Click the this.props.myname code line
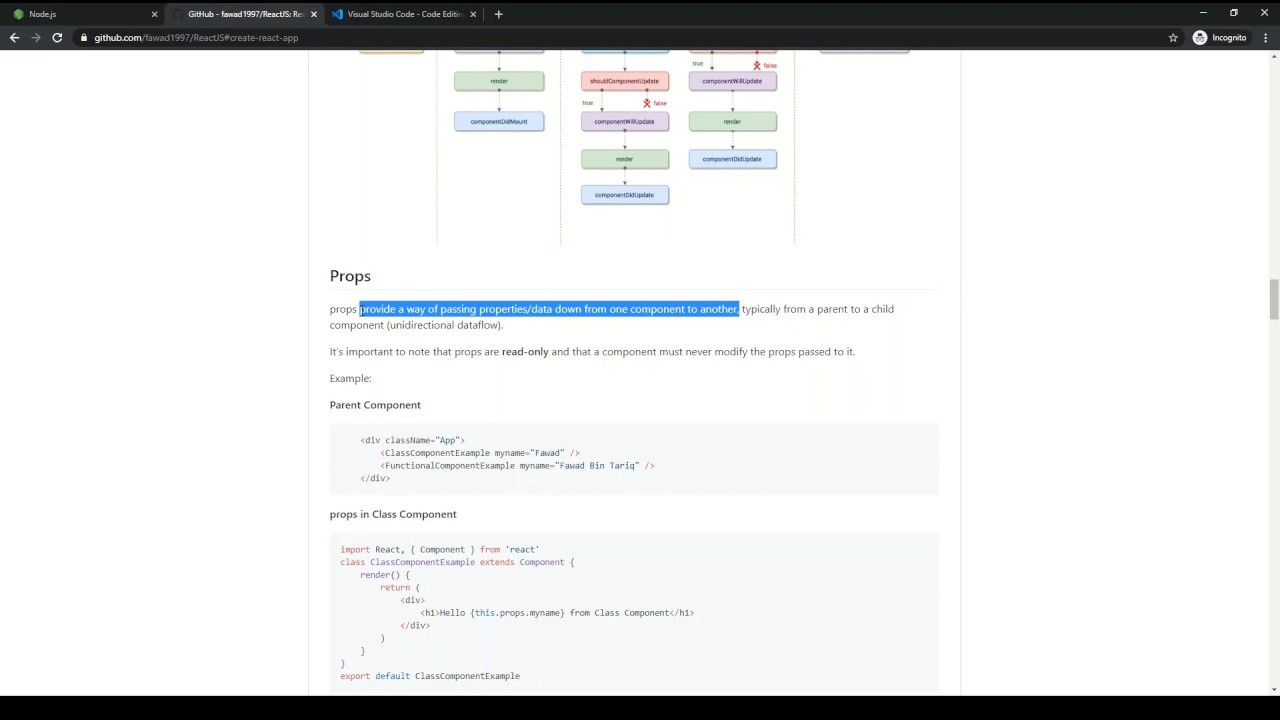The image size is (1280, 720). [557, 613]
